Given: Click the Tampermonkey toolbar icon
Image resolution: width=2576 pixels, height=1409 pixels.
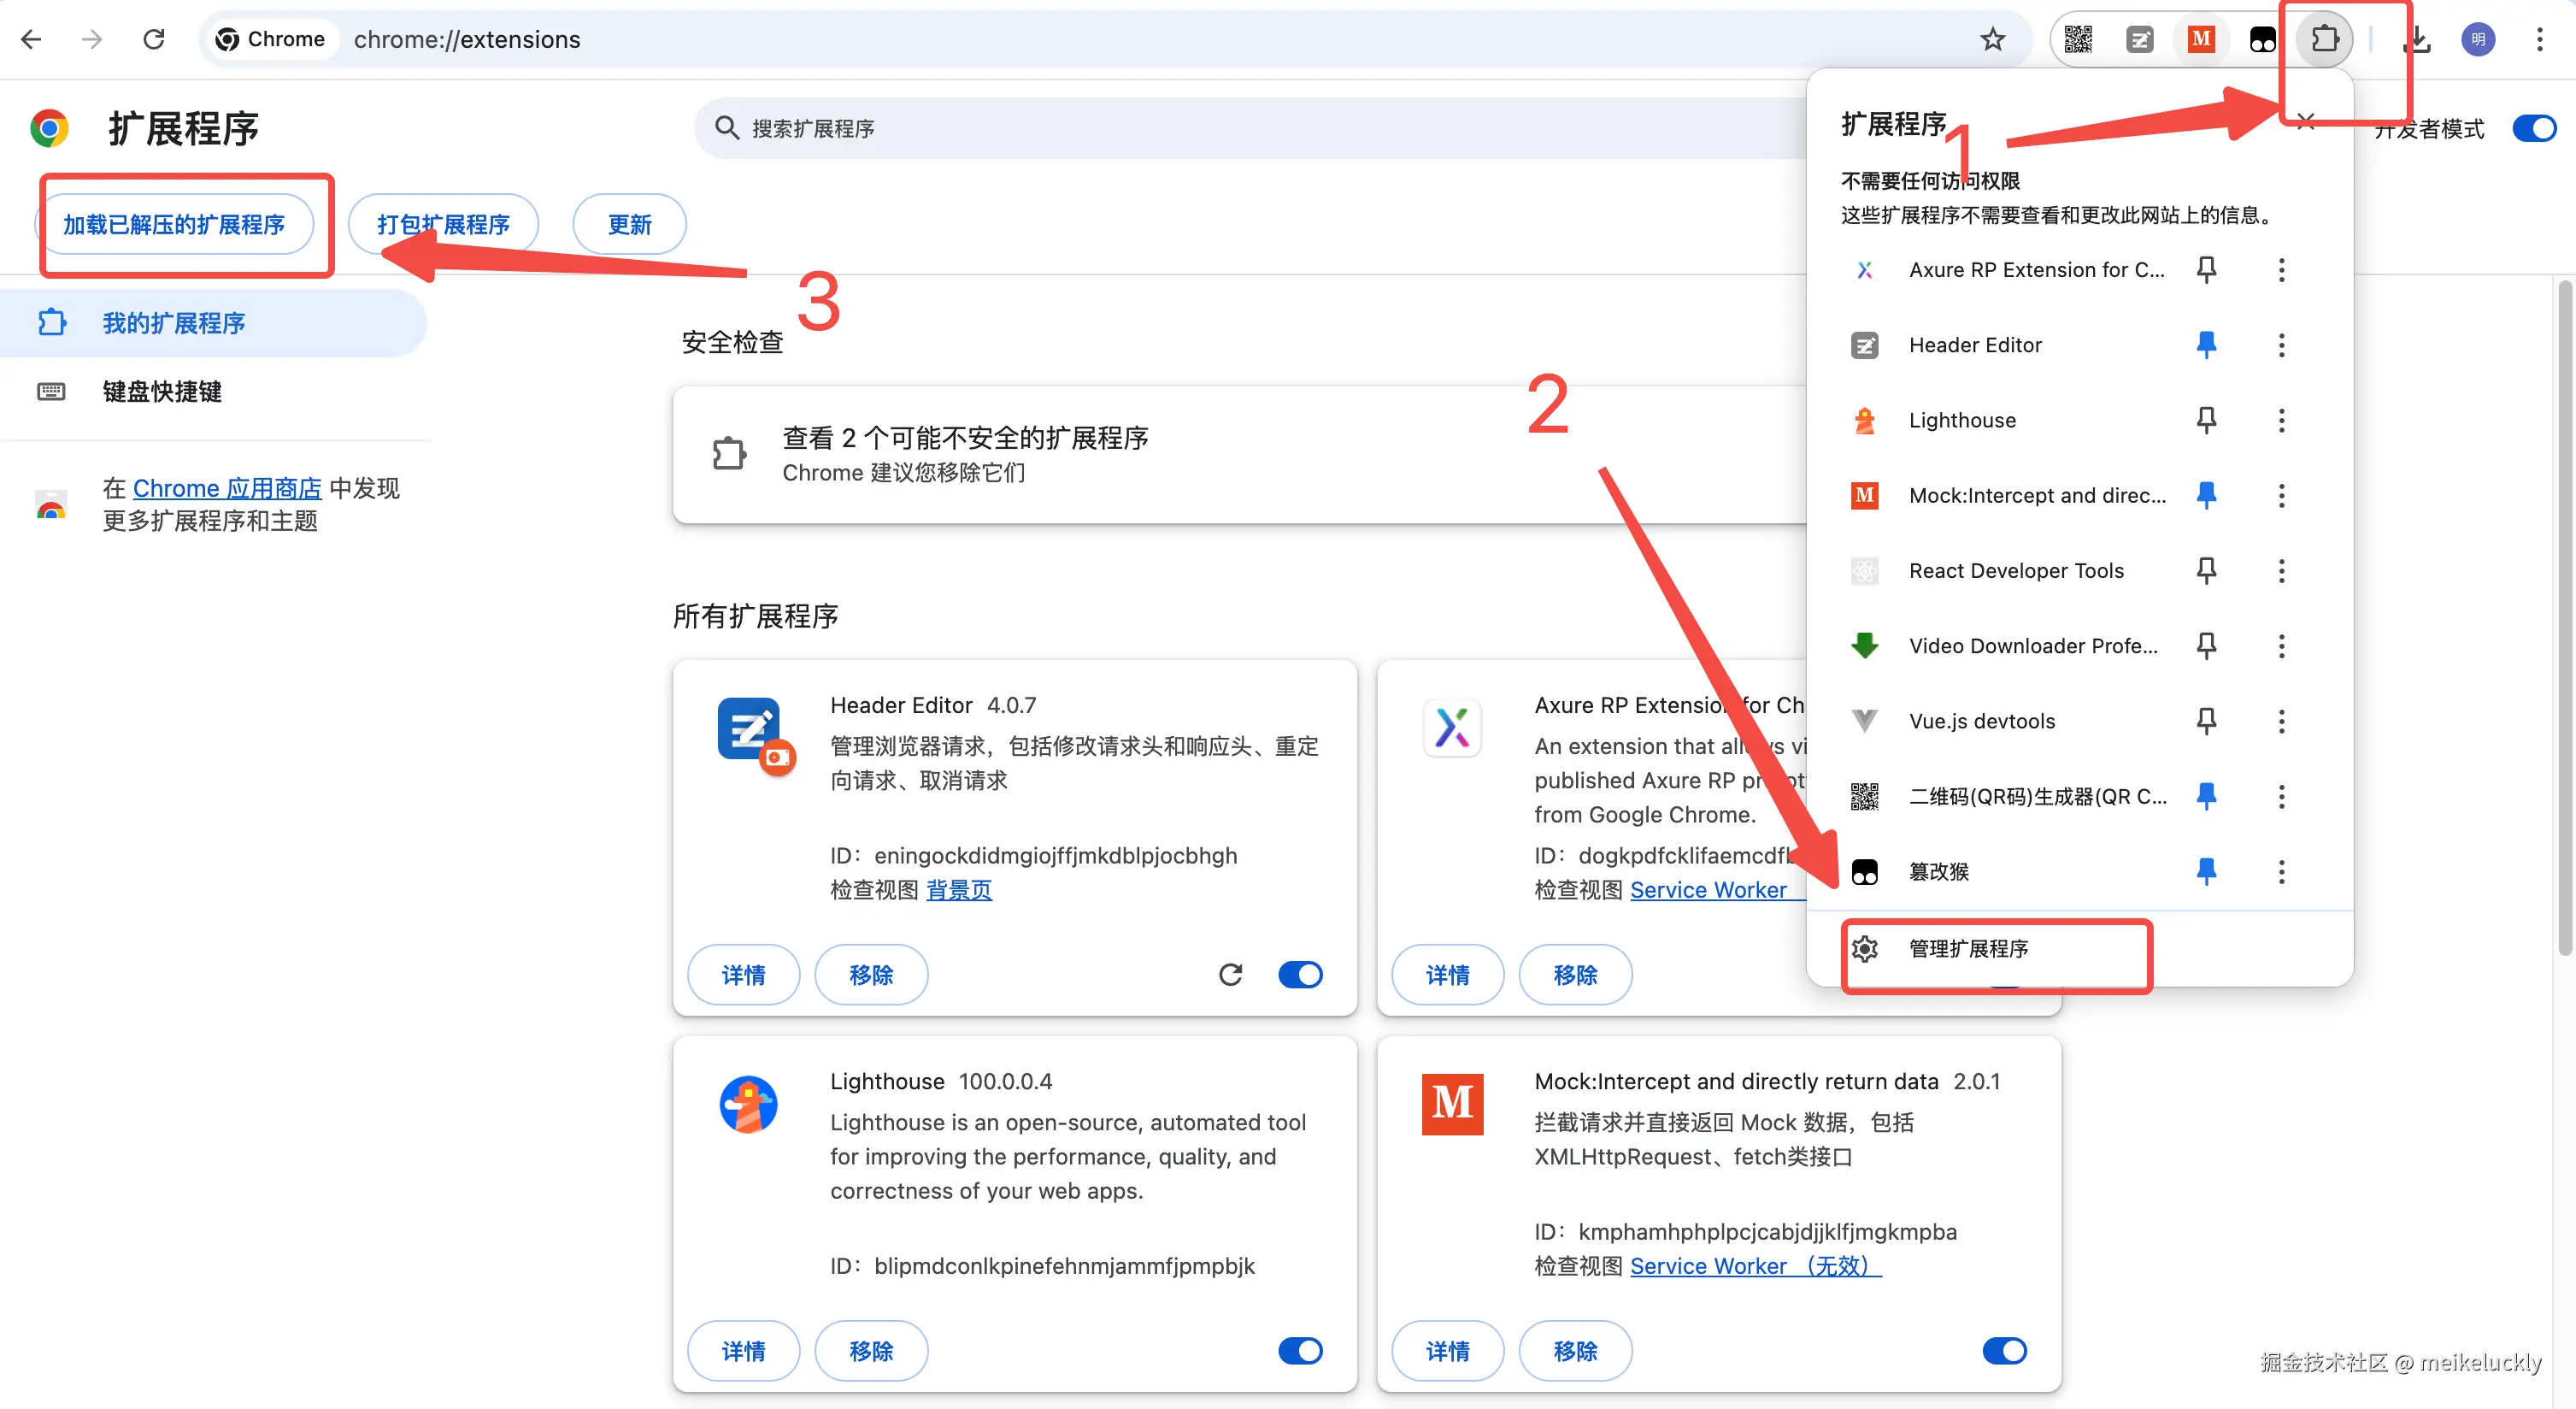Looking at the screenshot, I should (x=2262, y=39).
